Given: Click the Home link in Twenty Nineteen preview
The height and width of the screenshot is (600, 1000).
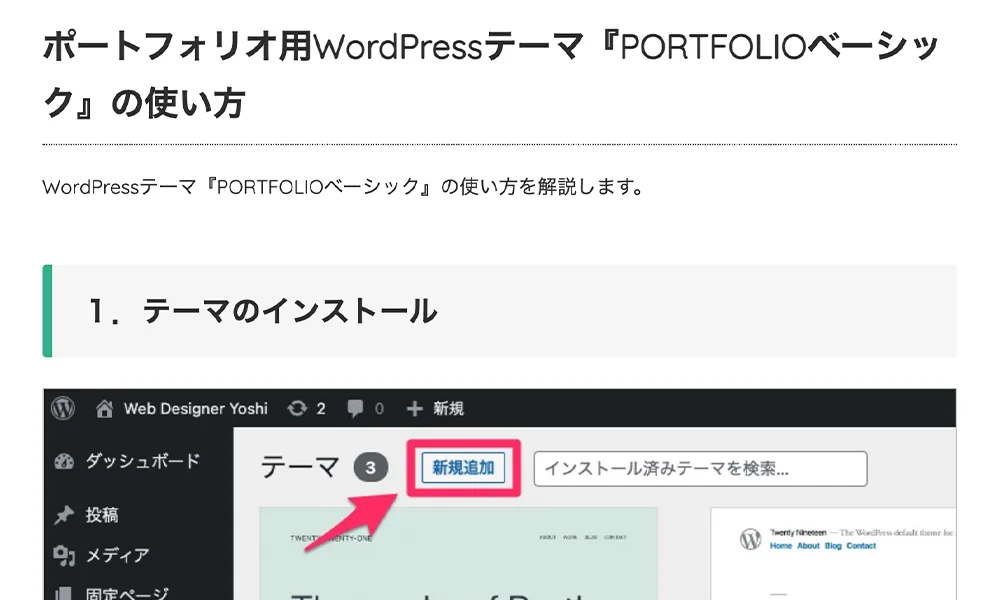Looking at the screenshot, I should (781, 546).
